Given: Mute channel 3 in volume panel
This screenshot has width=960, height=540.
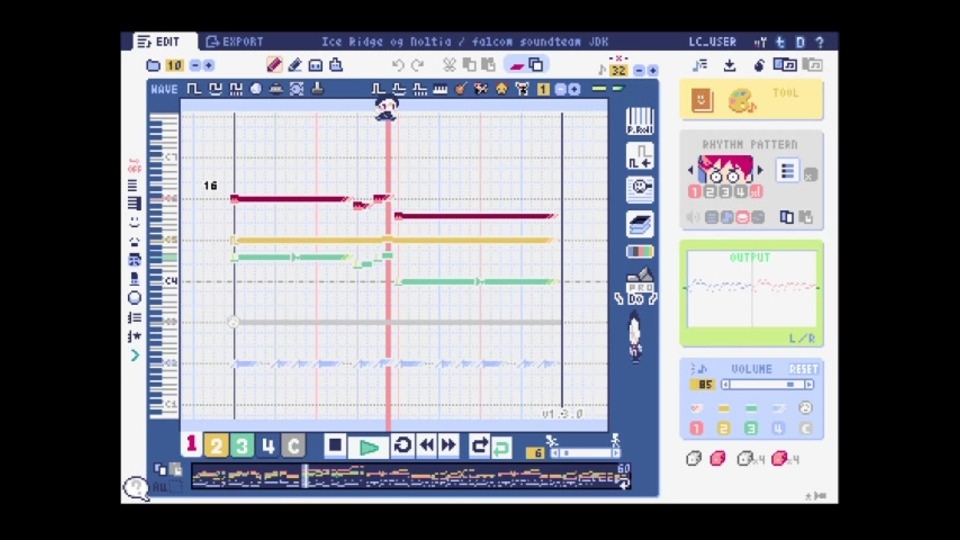Looking at the screenshot, I should point(751,428).
